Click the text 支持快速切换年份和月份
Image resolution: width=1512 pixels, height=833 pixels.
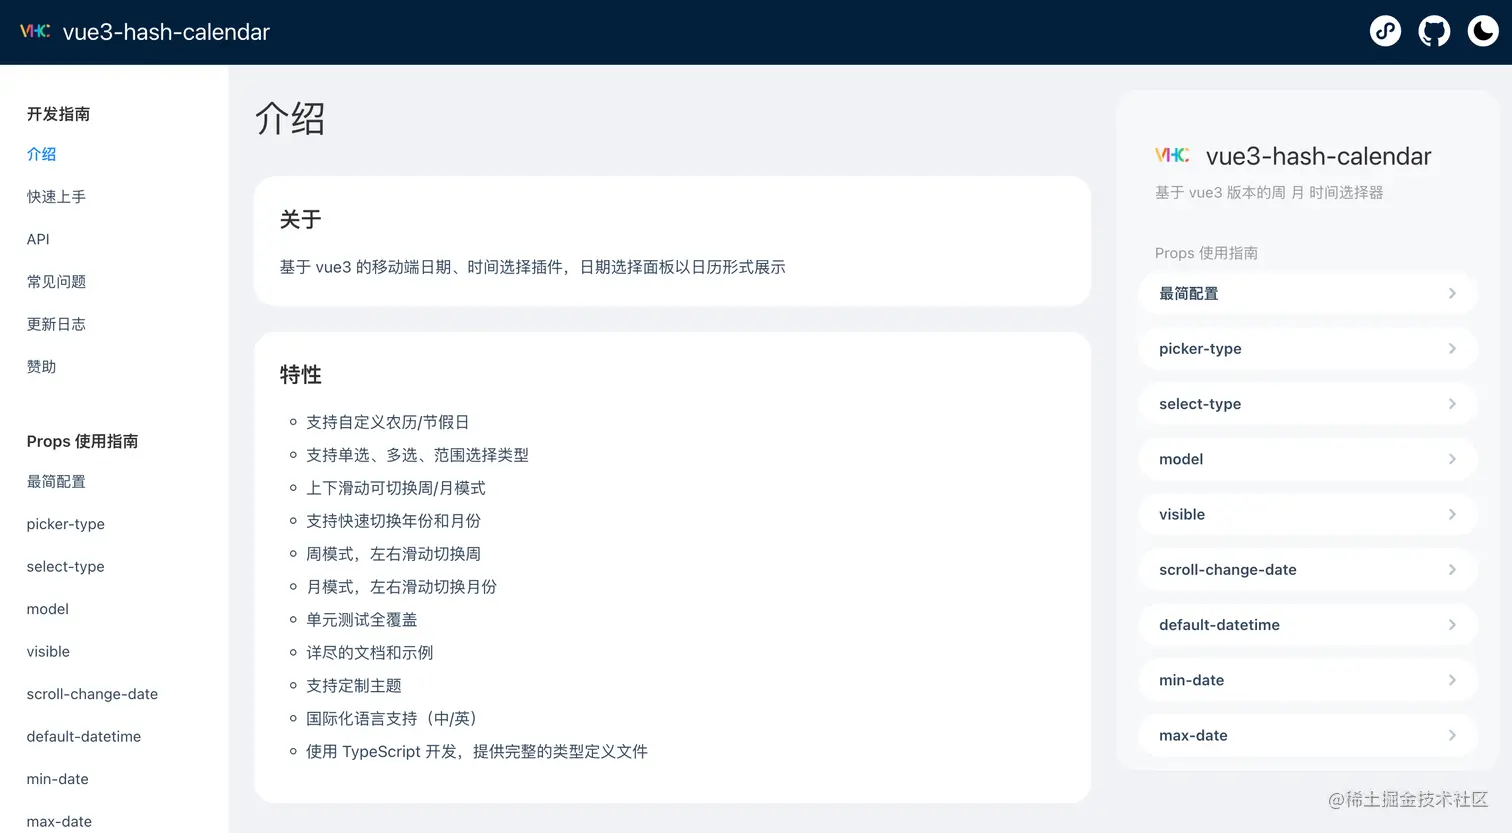pos(393,521)
